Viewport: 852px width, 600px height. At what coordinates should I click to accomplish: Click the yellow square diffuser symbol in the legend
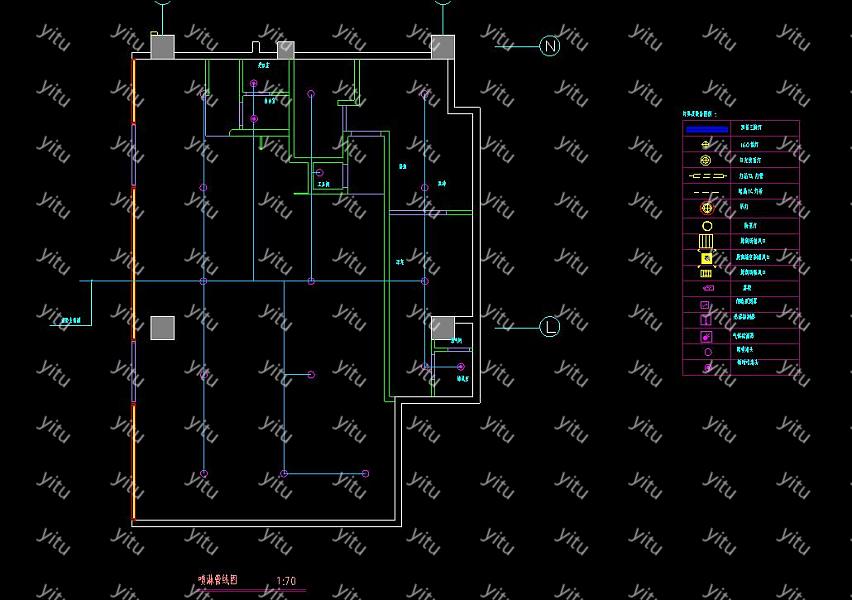pyautogui.click(x=706, y=258)
